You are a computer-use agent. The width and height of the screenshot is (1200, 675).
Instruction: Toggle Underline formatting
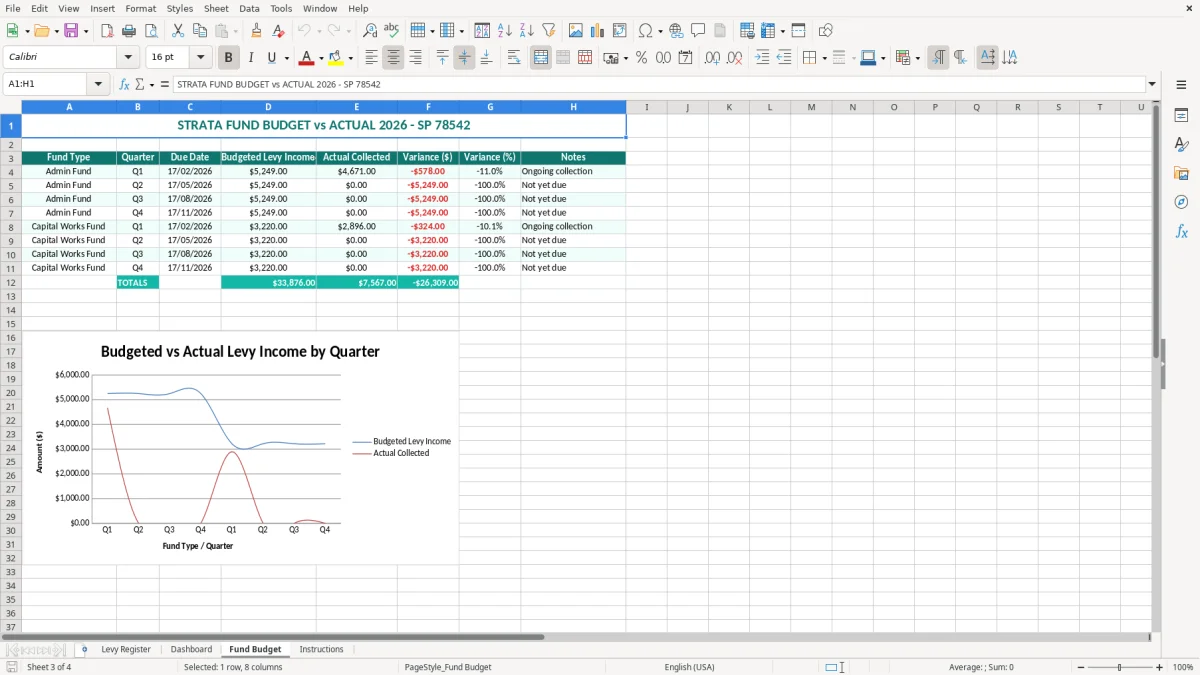(x=271, y=58)
